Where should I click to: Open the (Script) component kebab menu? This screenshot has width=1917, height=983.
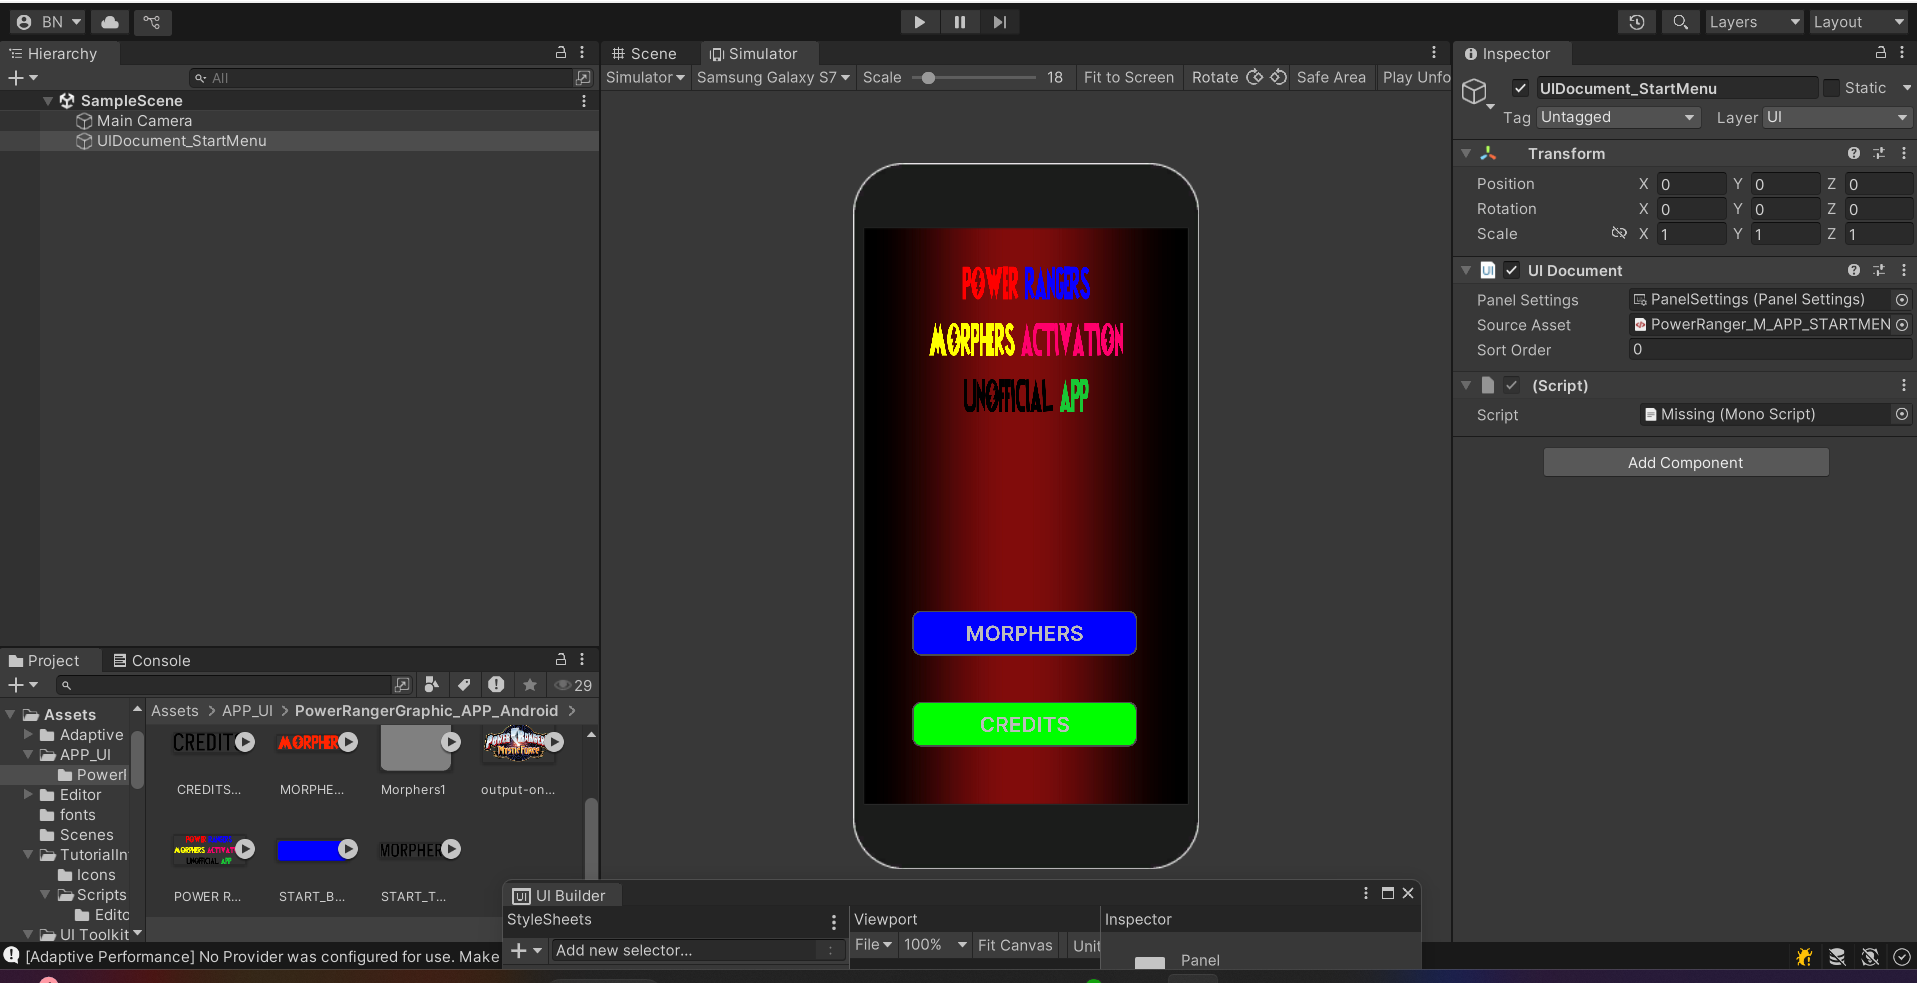[1904, 385]
